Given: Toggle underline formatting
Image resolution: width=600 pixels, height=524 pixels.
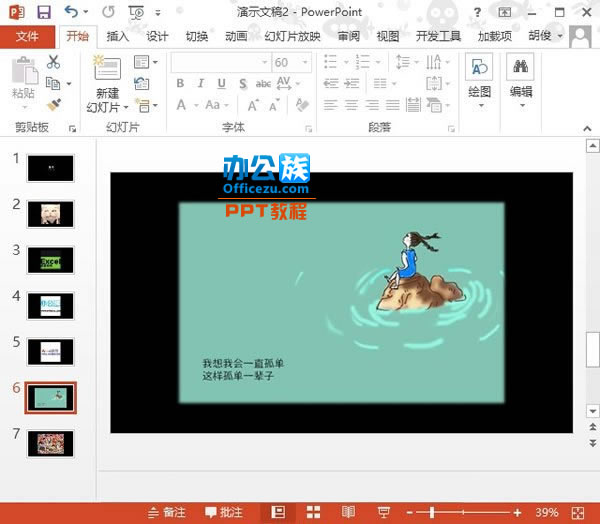Looking at the screenshot, I should 221,83.
